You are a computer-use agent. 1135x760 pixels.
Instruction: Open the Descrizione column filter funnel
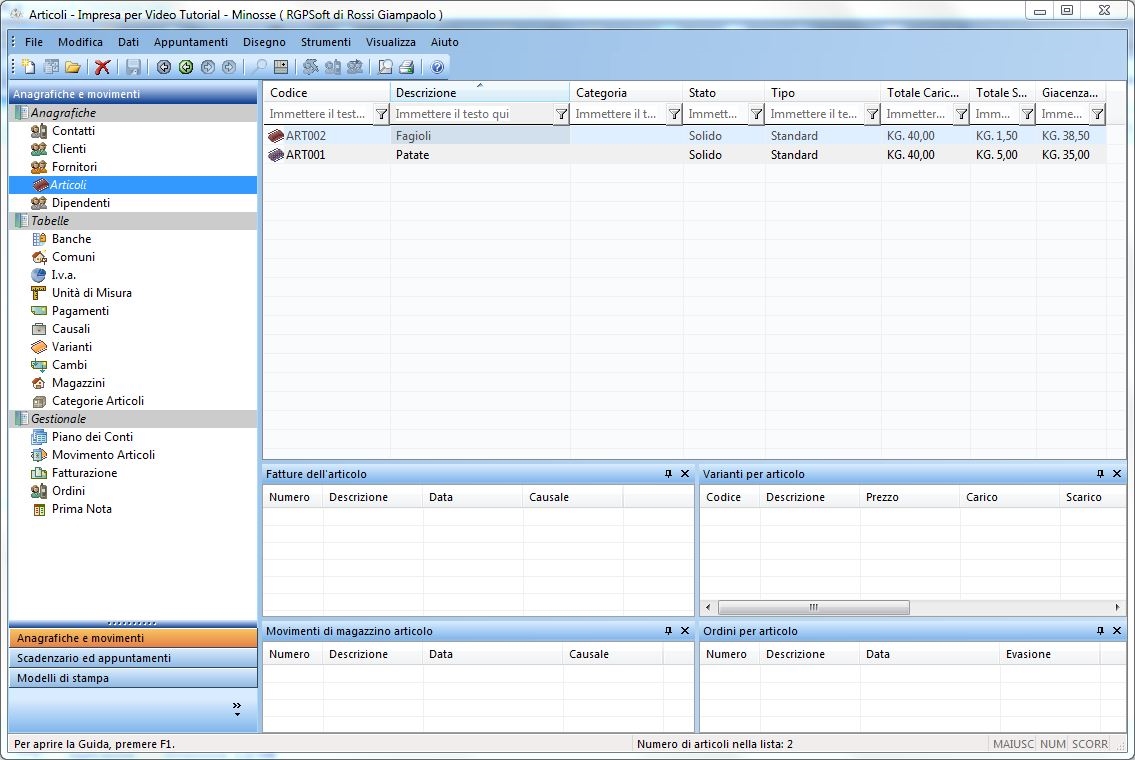[x=561, y=114]
